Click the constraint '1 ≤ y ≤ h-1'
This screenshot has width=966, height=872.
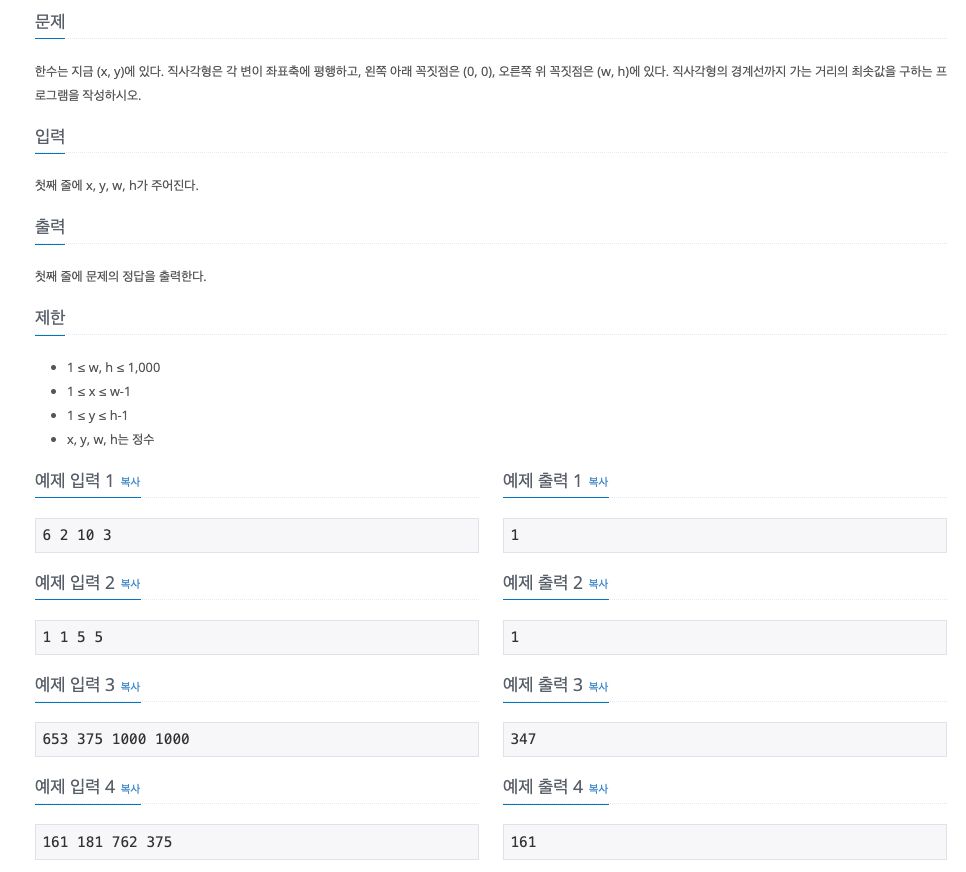click(97, 416)
